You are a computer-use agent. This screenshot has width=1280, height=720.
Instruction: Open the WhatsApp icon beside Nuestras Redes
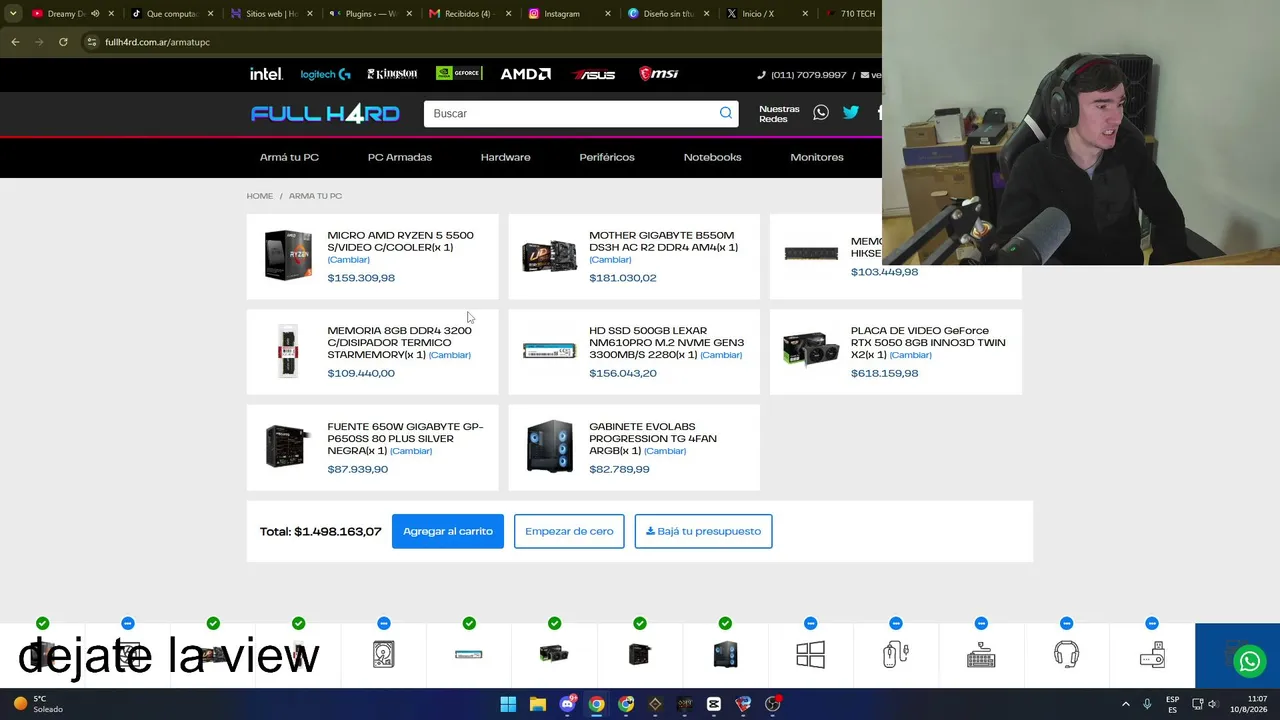(821, 113)
